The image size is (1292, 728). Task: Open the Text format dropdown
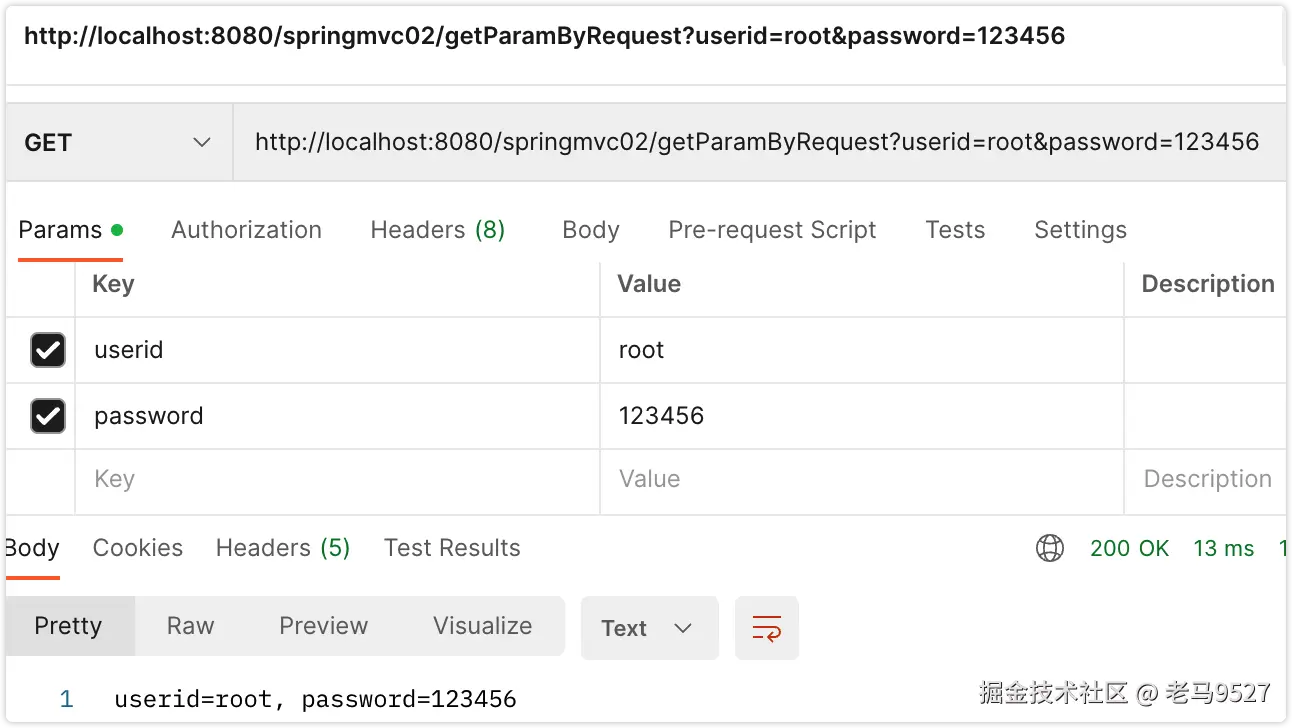pyautogui.click(x=648, y=628)
